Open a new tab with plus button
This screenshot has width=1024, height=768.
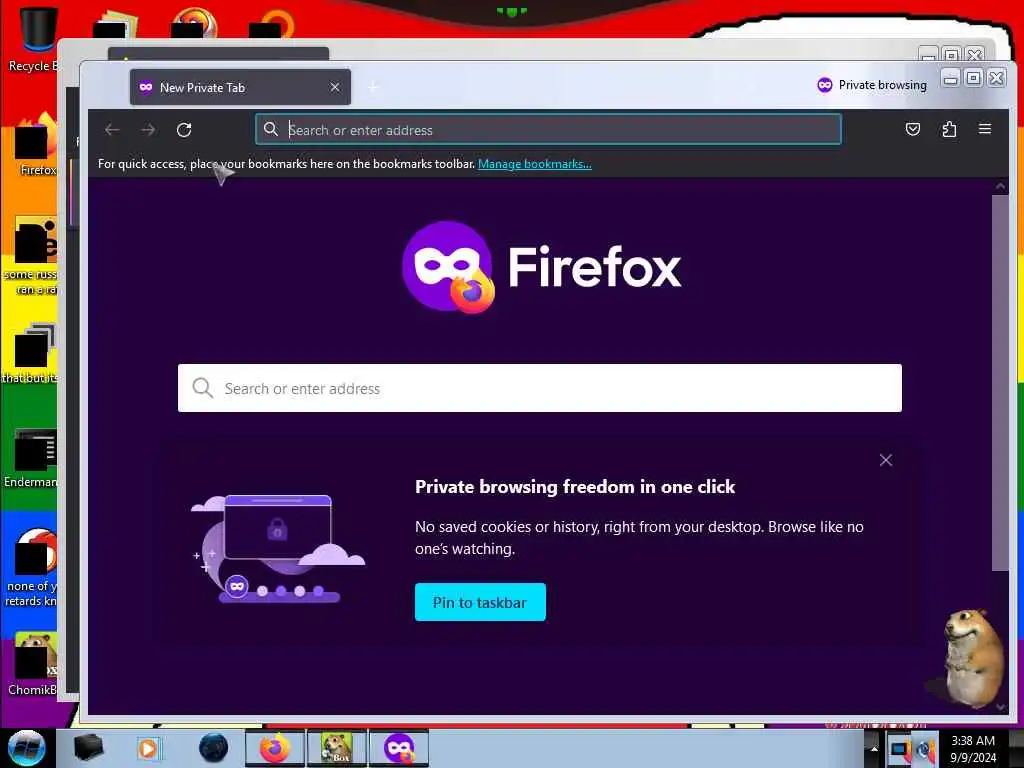pyautogui.click(x=374, y=88)
